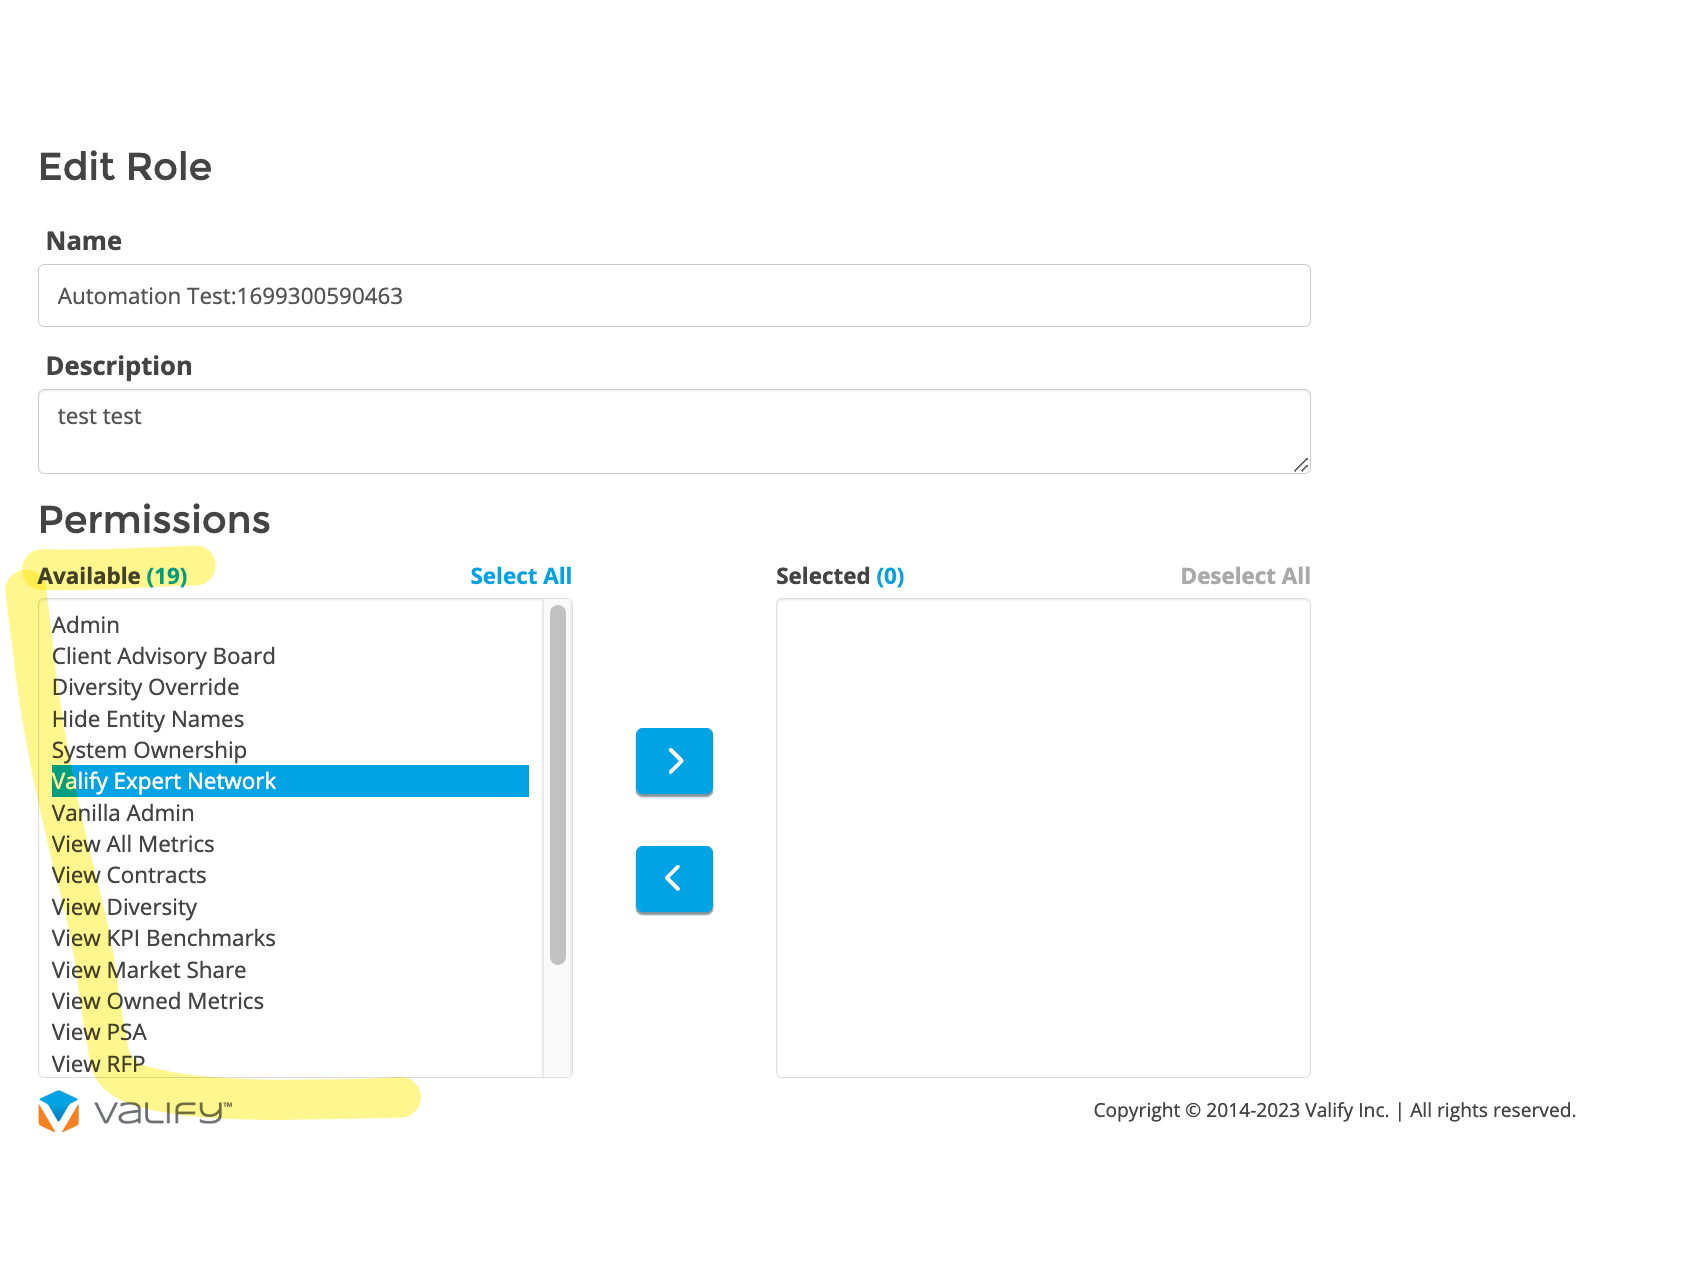The width and height of the screenshot is (1696, 1288).
Task: Click the Valify logo in footer
Action: pyautogui.click(x=135, y=1111)
